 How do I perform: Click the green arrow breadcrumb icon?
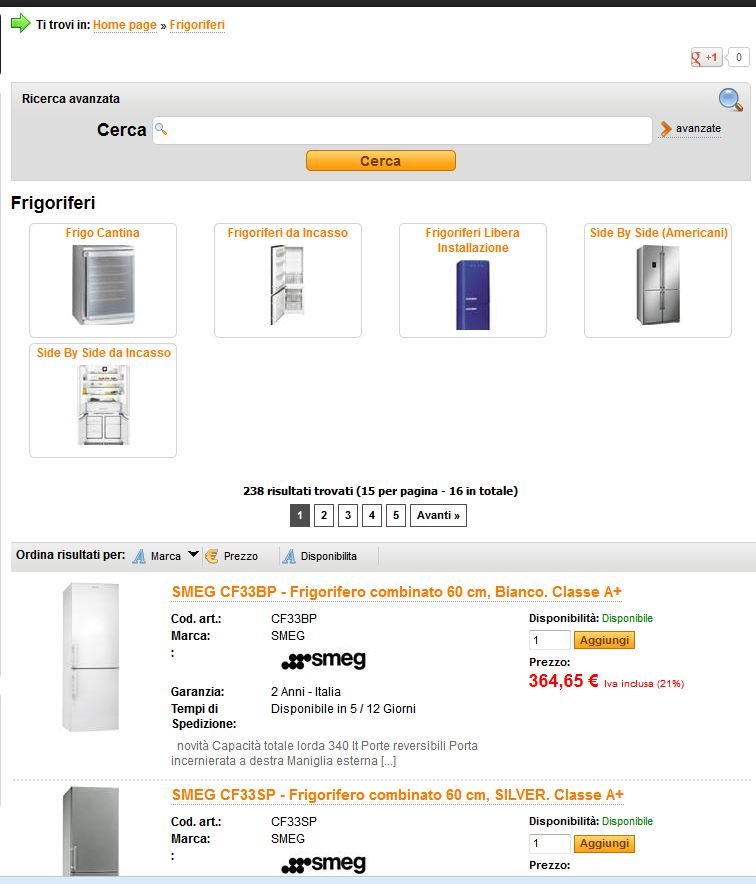(x=21, y=24)
